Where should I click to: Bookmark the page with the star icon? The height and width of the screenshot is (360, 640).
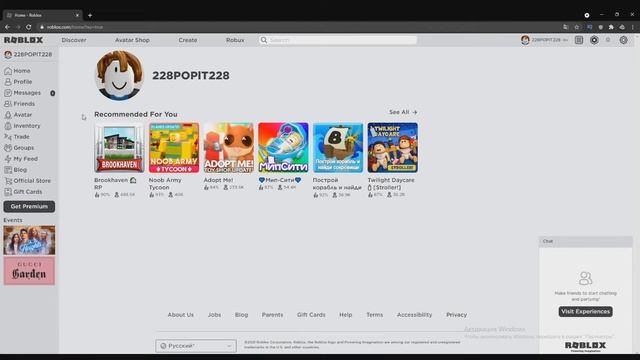[577, 27]
